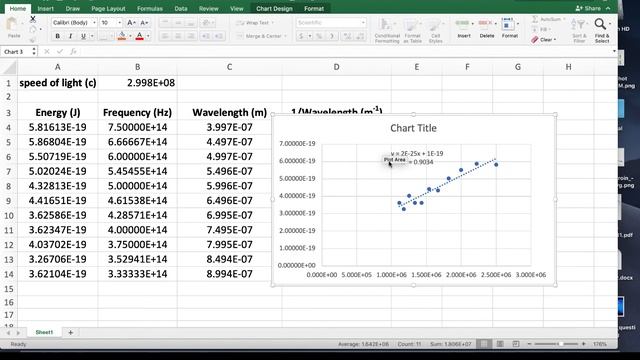
Task: Toggle Underline formatting
Action: pyautogui.click(x=83, y=36)
